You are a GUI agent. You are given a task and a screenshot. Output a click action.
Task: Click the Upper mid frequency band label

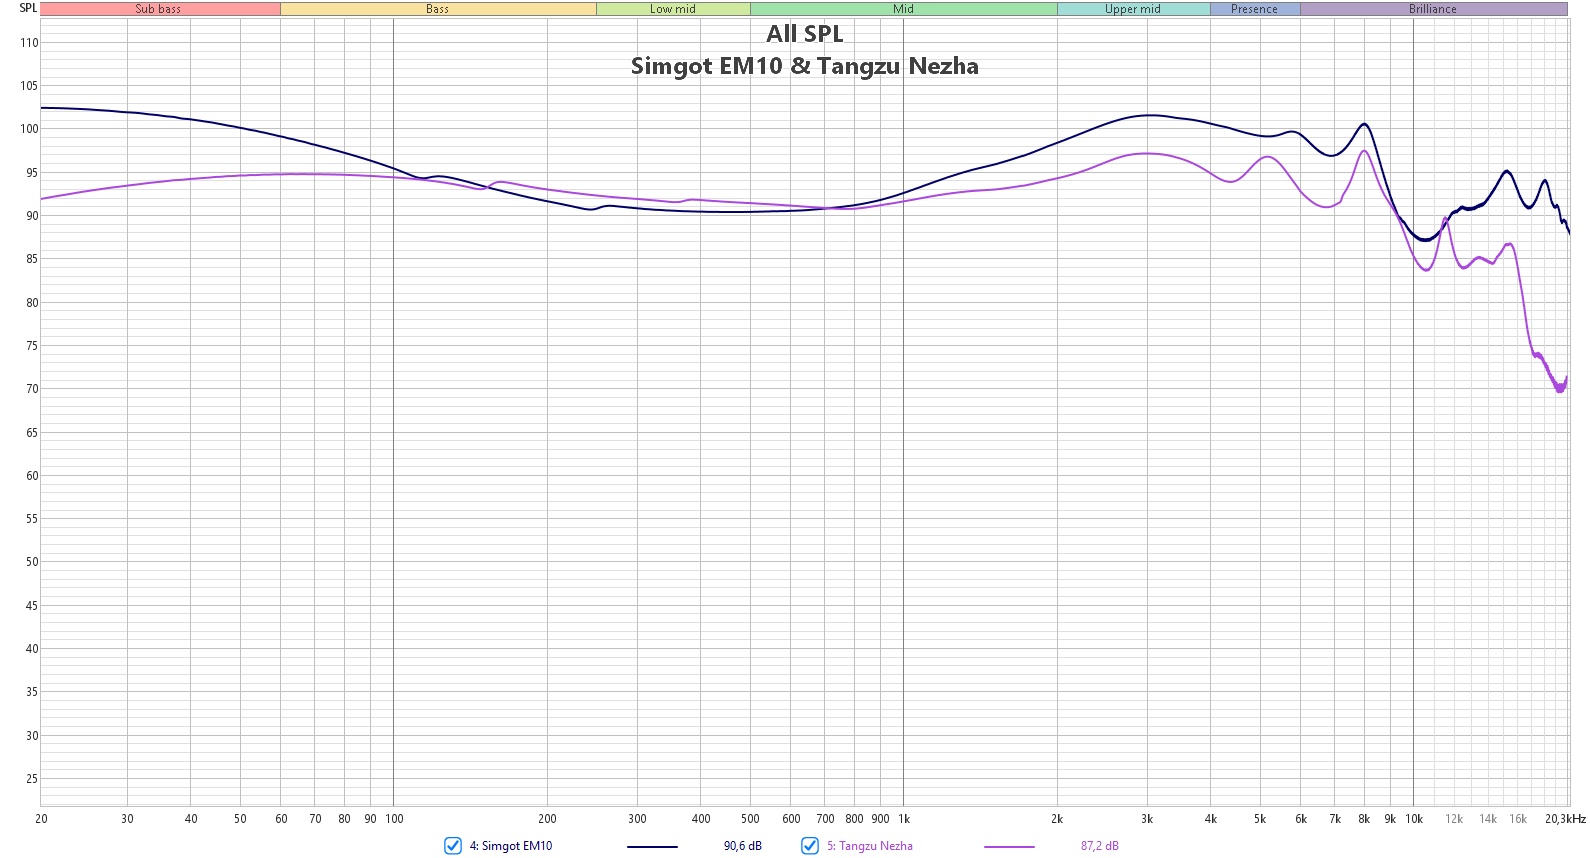[x=1133, y=9]
